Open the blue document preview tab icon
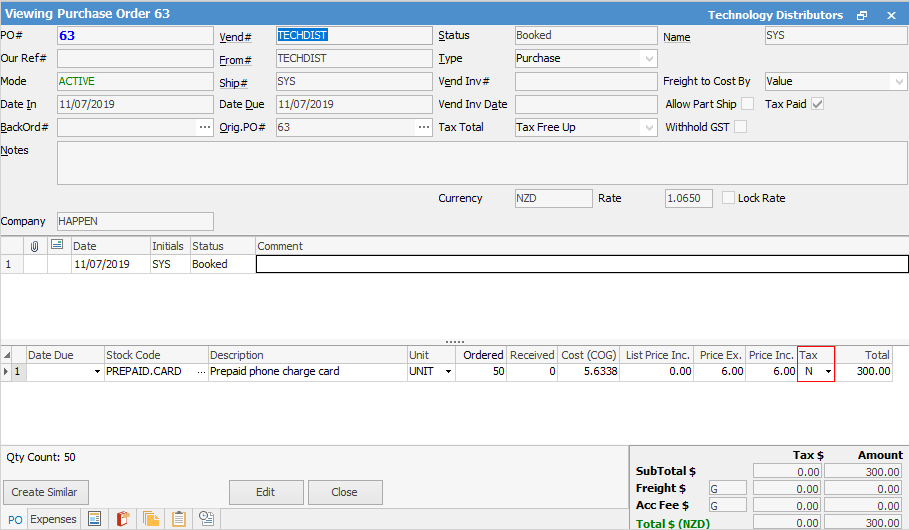 click(95, 519)
